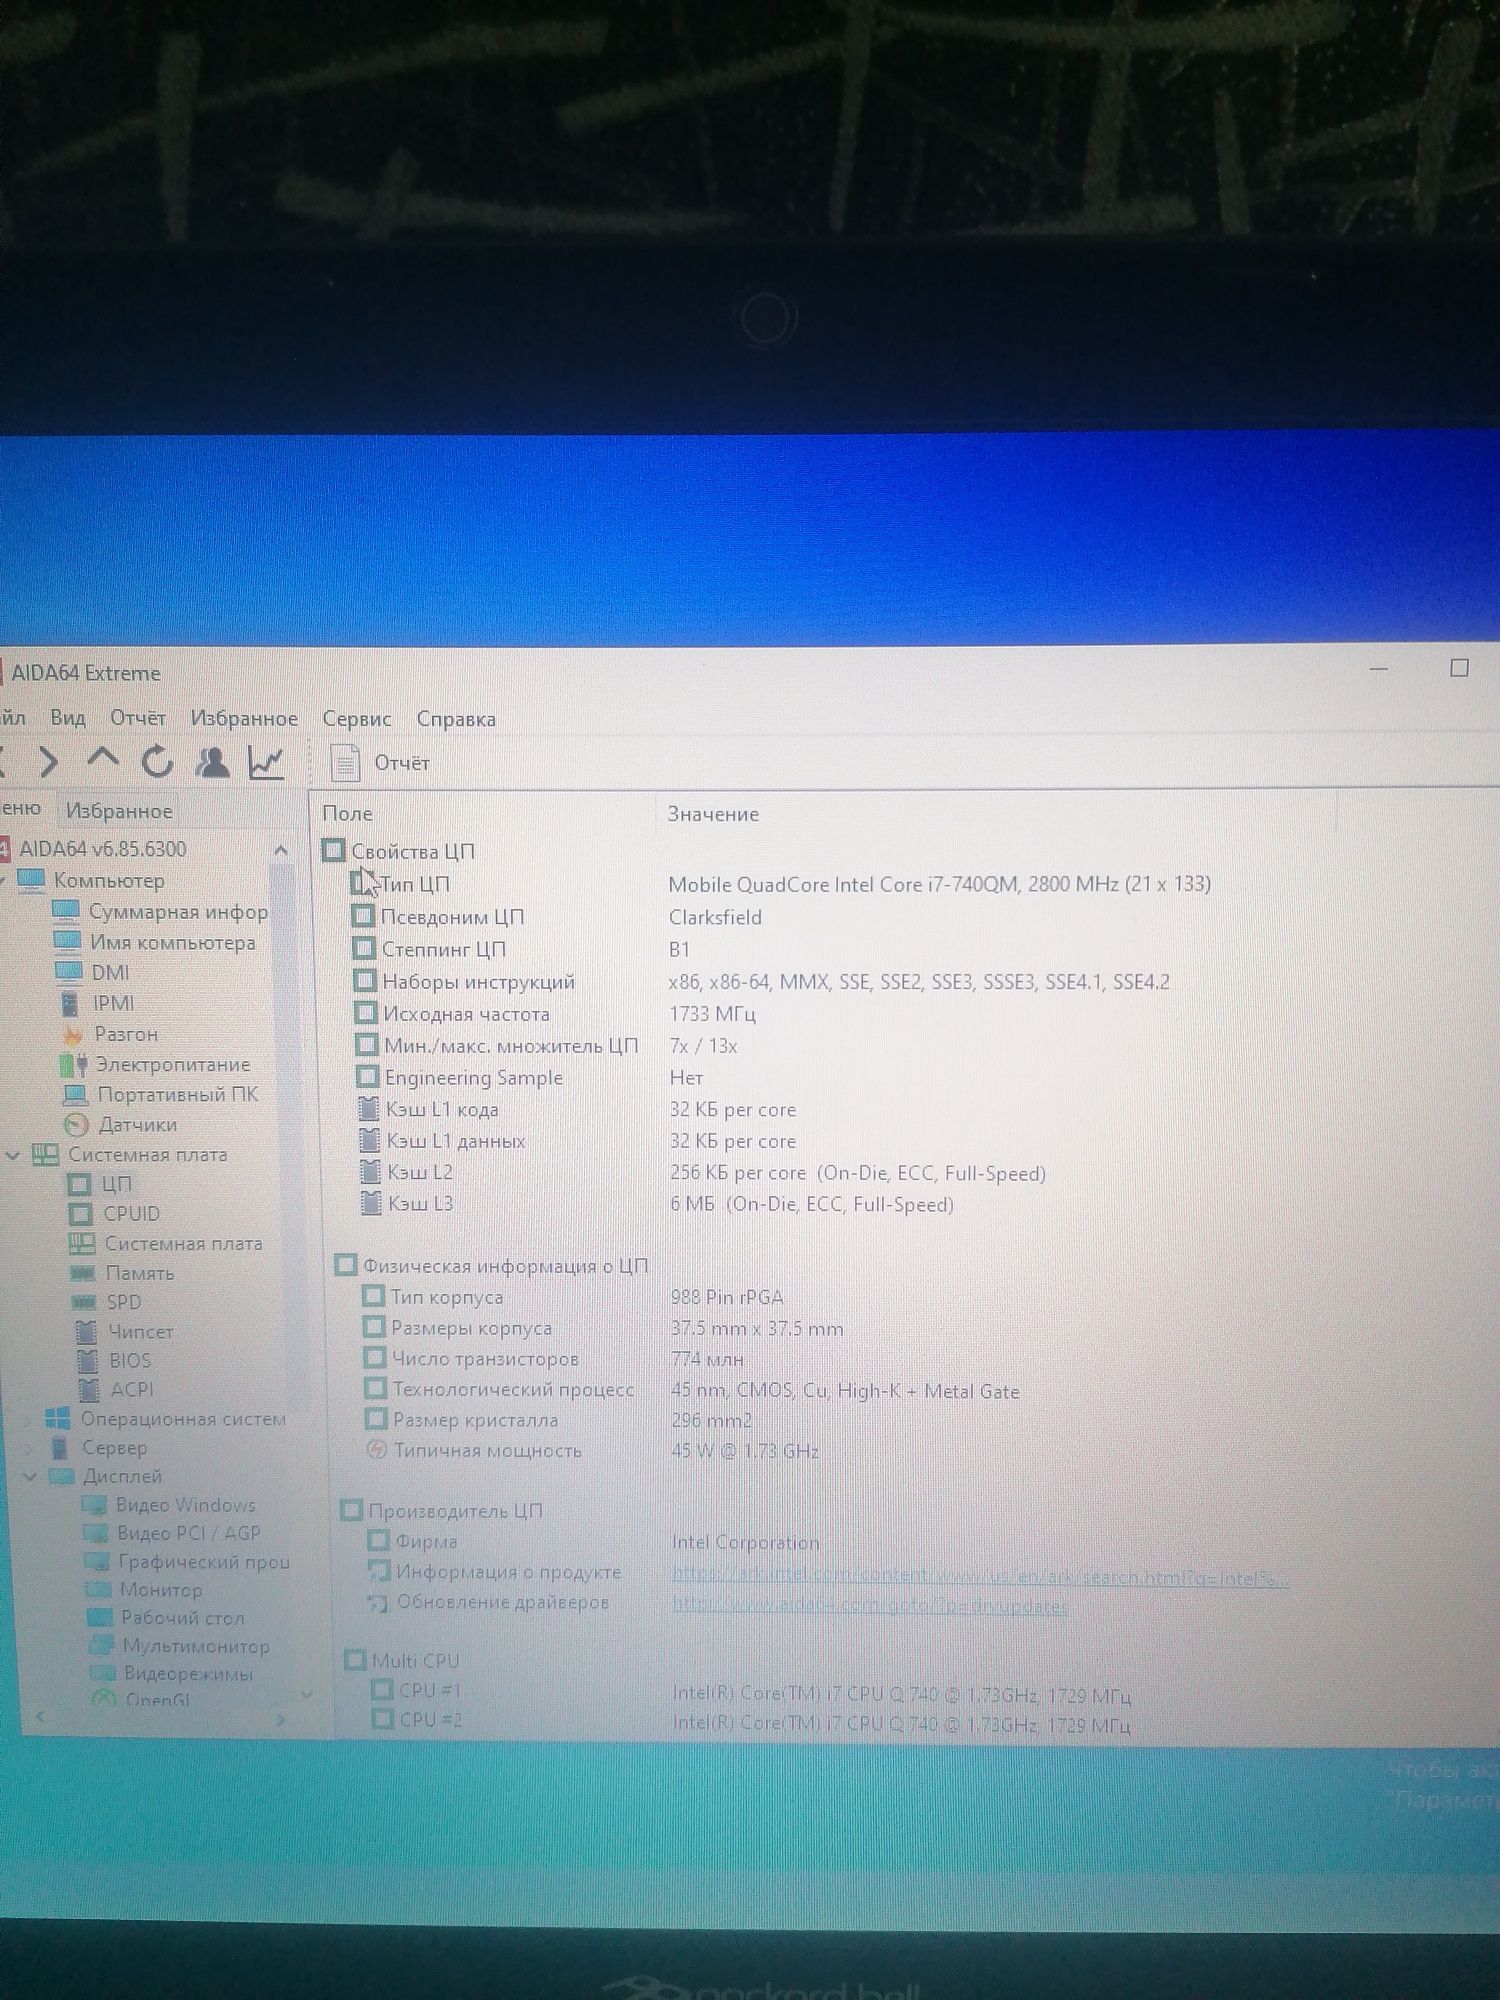
Task: Open the graph chart toolbar icon
Action: tap(266, 763)
